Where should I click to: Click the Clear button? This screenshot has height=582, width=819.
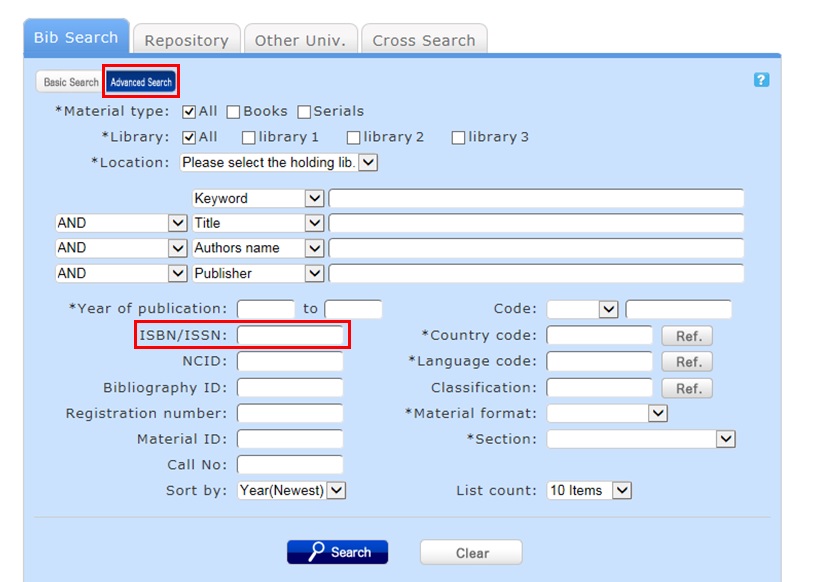pos(471,553)
